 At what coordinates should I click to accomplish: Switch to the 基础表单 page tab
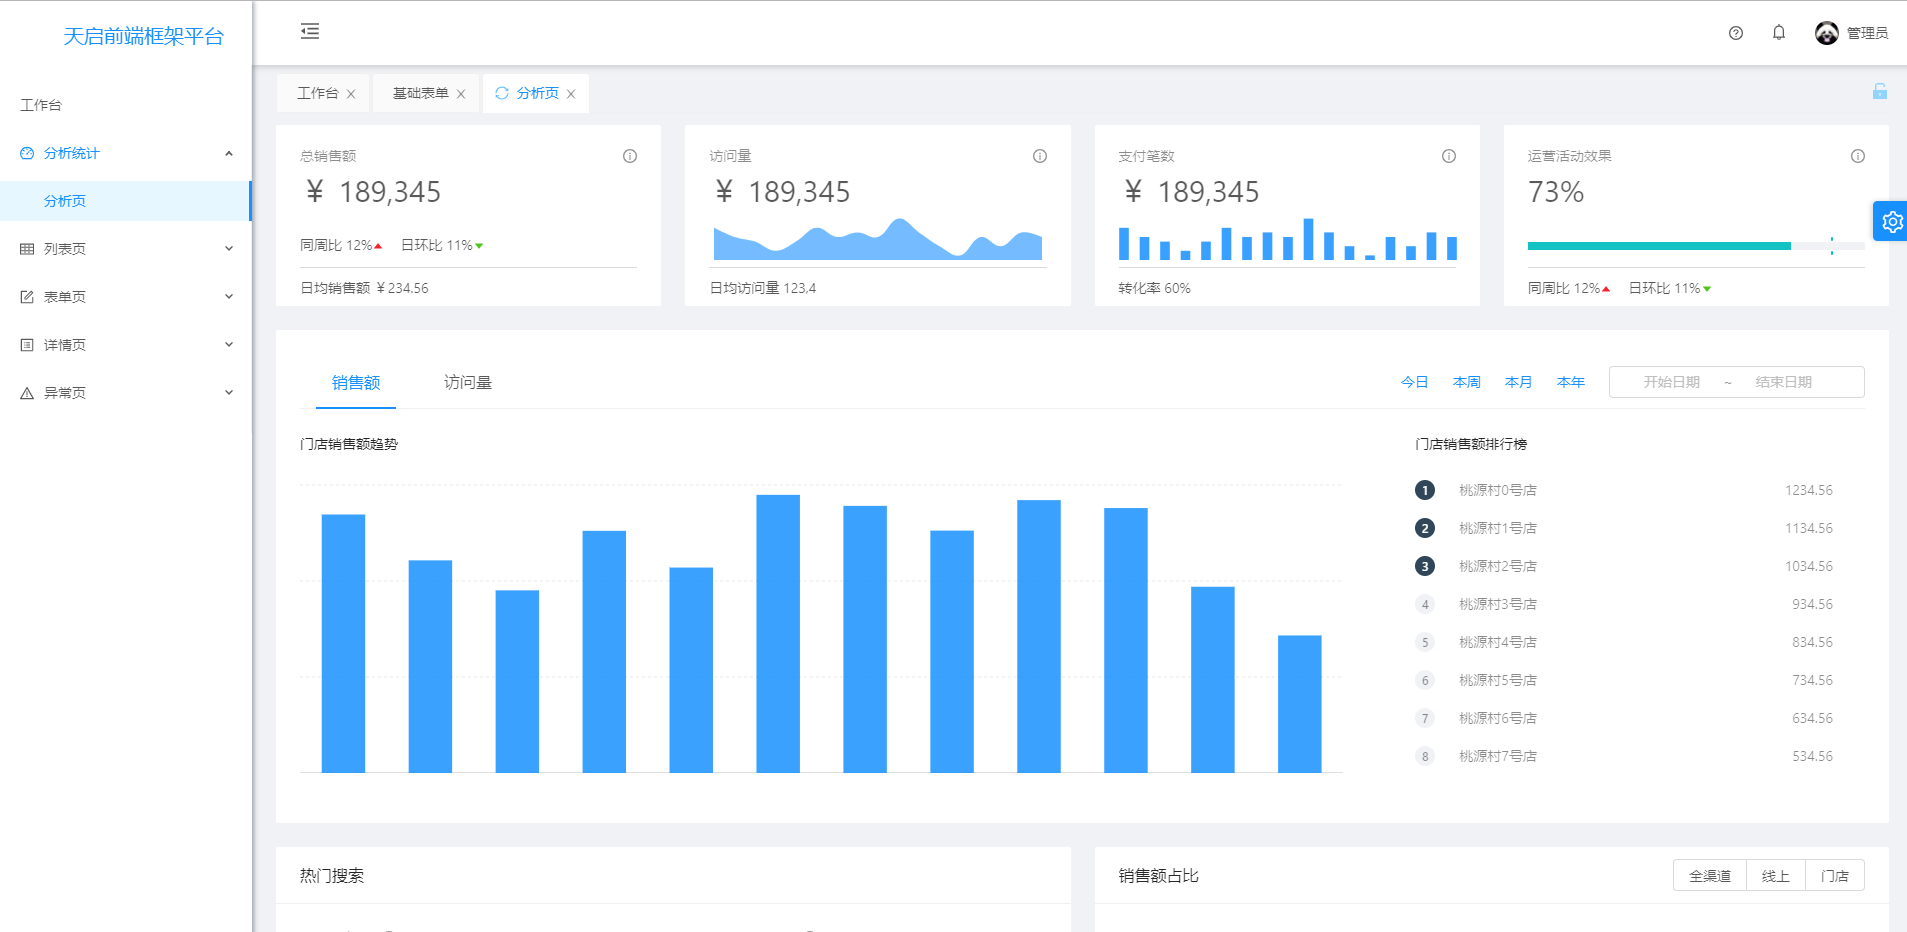point(420,93)
